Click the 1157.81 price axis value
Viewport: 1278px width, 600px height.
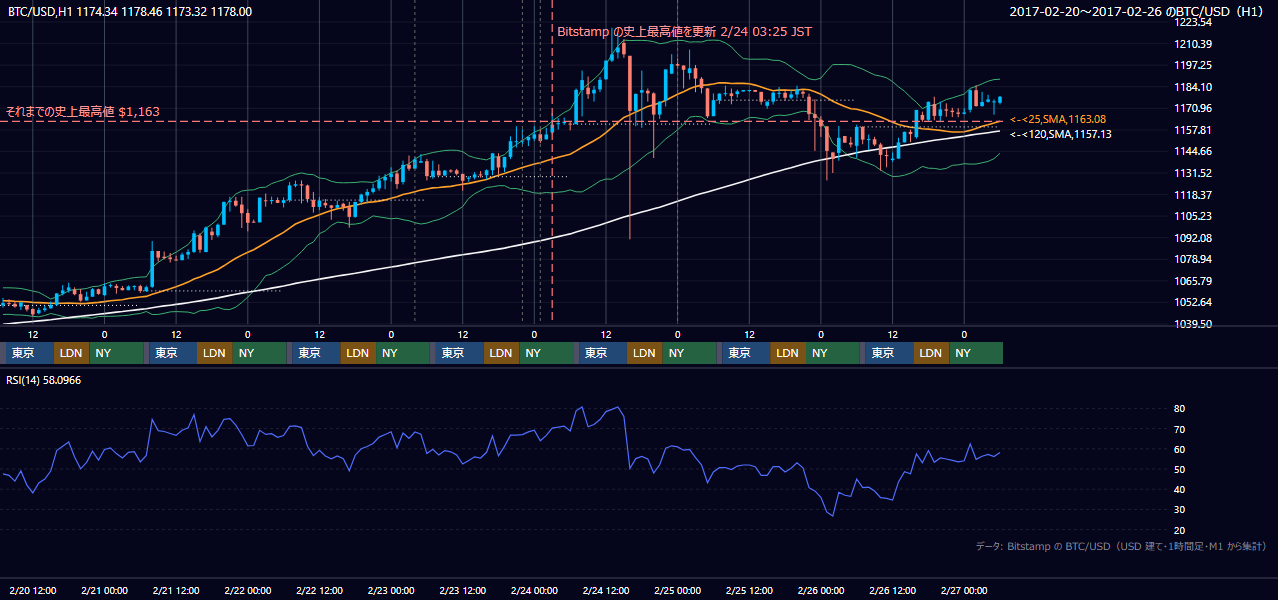tap(1192, 130)
